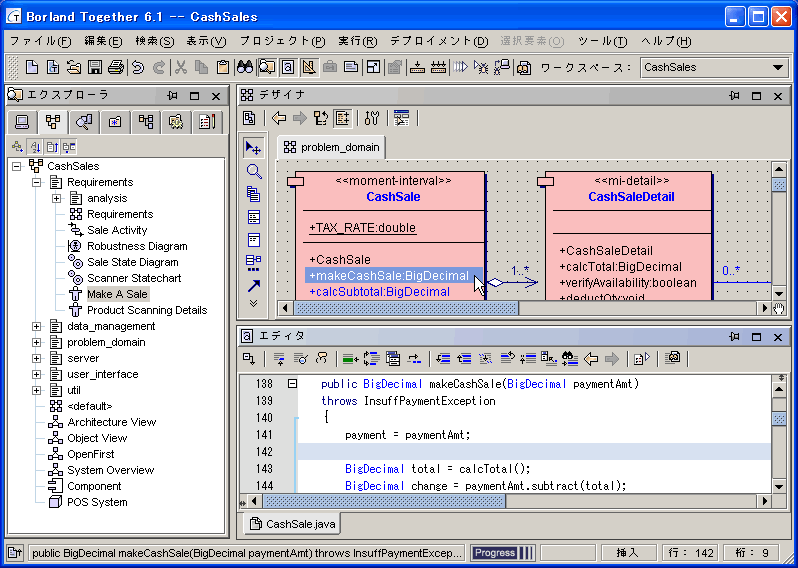798x568 pixels.
Task: Click the Print icon in main toolbar
Action: tap(115, 67)
